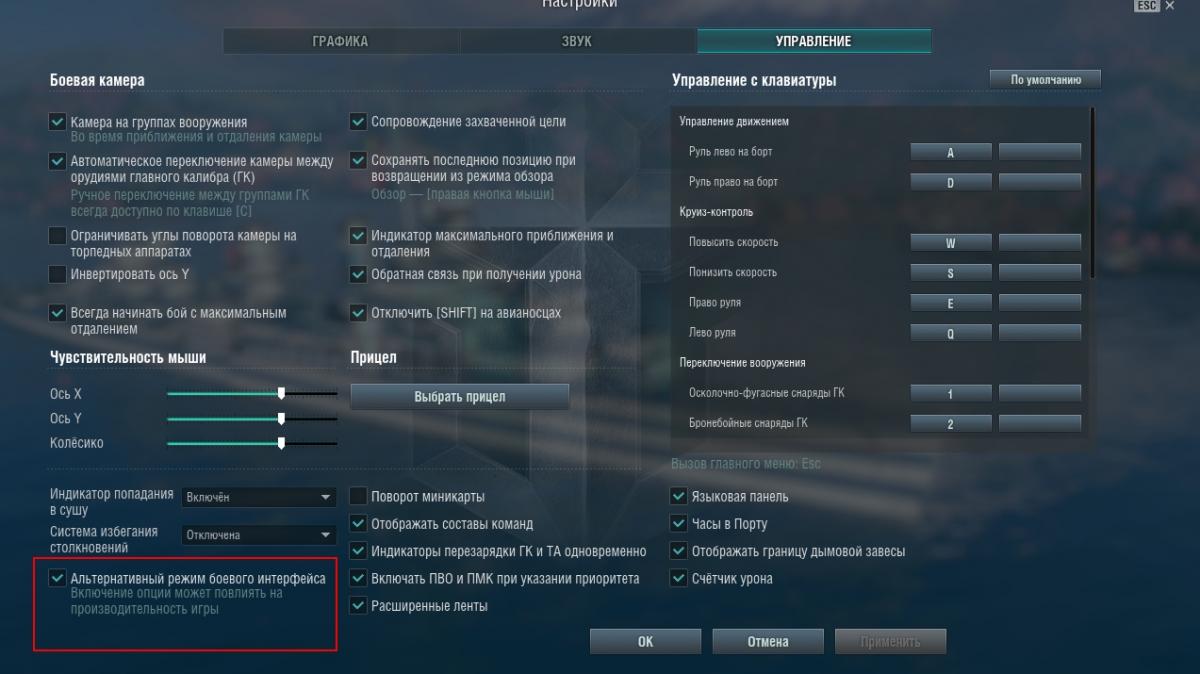Toggle Часы в Порту checkbox
The width and height of the screenshot is (1200, 674).
tap(679, 523)
